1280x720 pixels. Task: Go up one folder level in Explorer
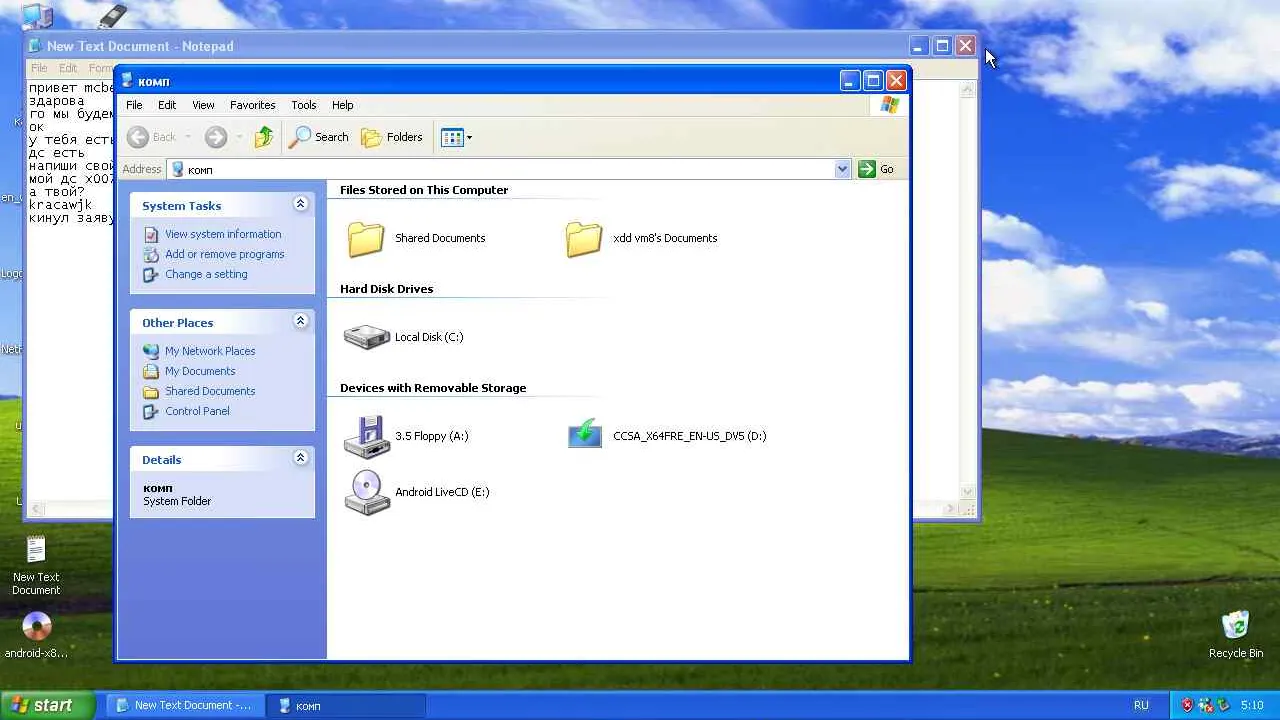pyautogui.click(x=264, y=137)
